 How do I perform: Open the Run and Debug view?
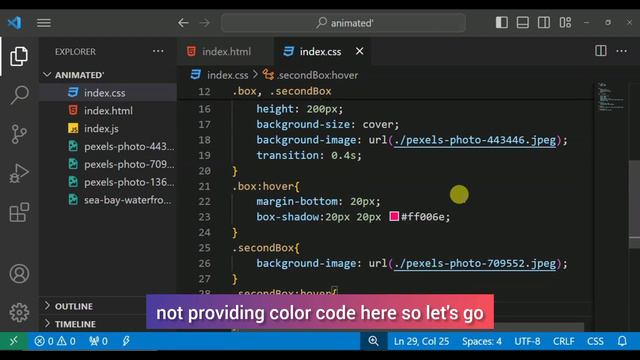click(x=19, y=173)
